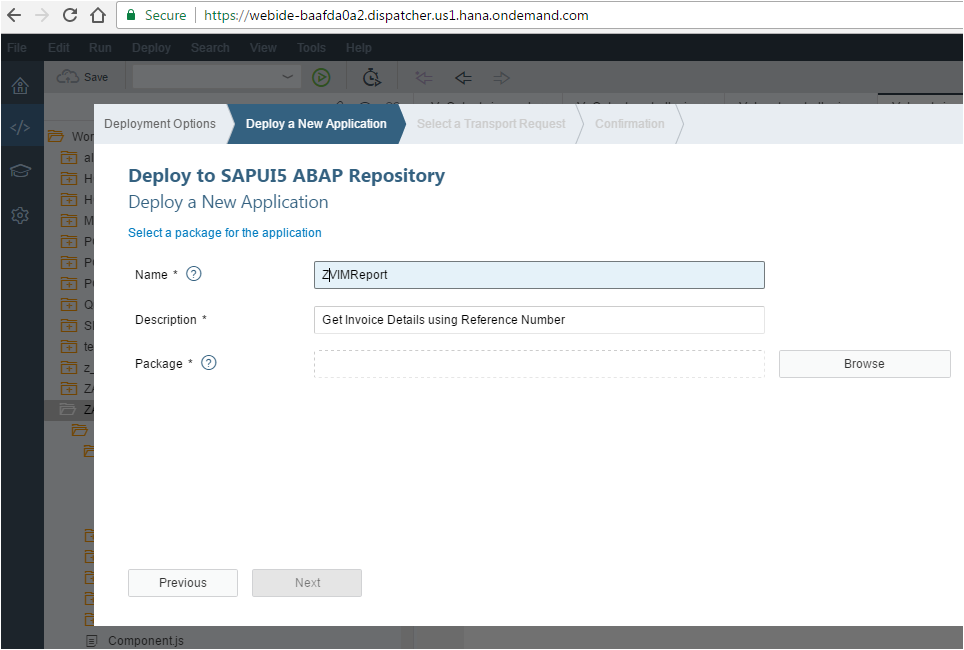Show help for the Package field
This screenshot has height=650, width=964.
[x=209, y=363]
